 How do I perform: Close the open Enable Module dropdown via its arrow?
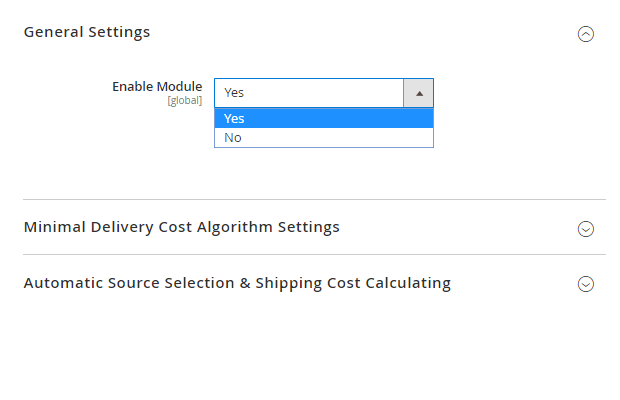(x=418, y=93)
